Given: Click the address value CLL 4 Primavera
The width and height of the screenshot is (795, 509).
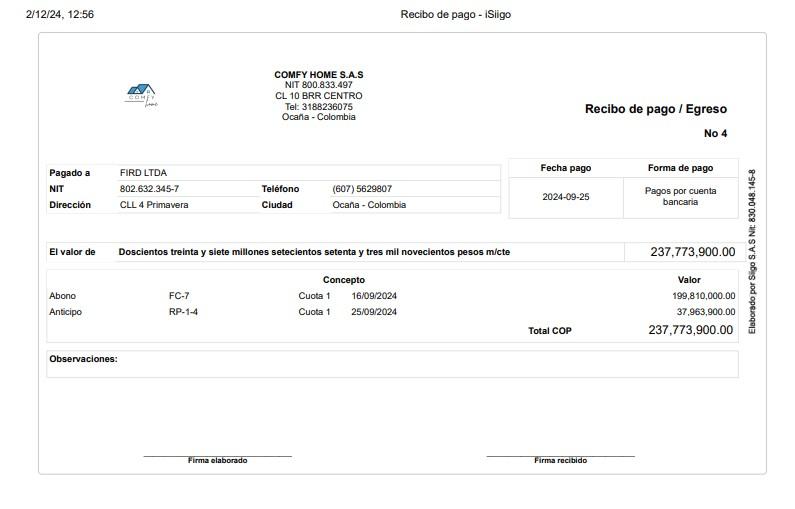Looking at the screenshot, I should point(154,205).
